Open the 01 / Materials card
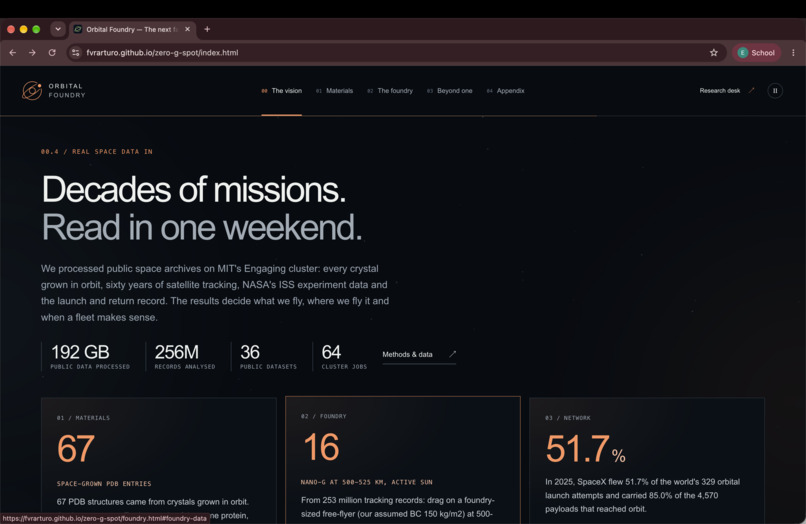 pyautogui.click(x=159, y=460)
